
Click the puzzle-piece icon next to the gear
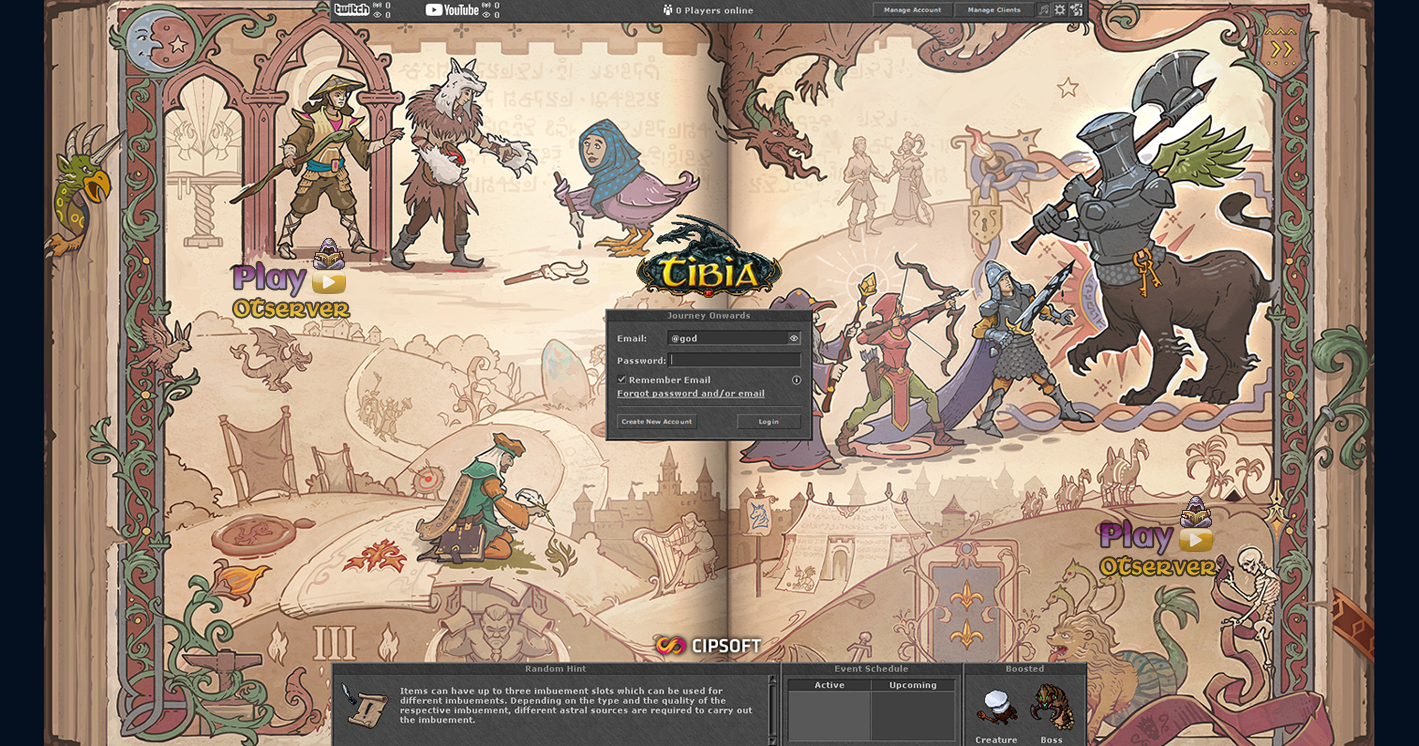point(1076,10)
